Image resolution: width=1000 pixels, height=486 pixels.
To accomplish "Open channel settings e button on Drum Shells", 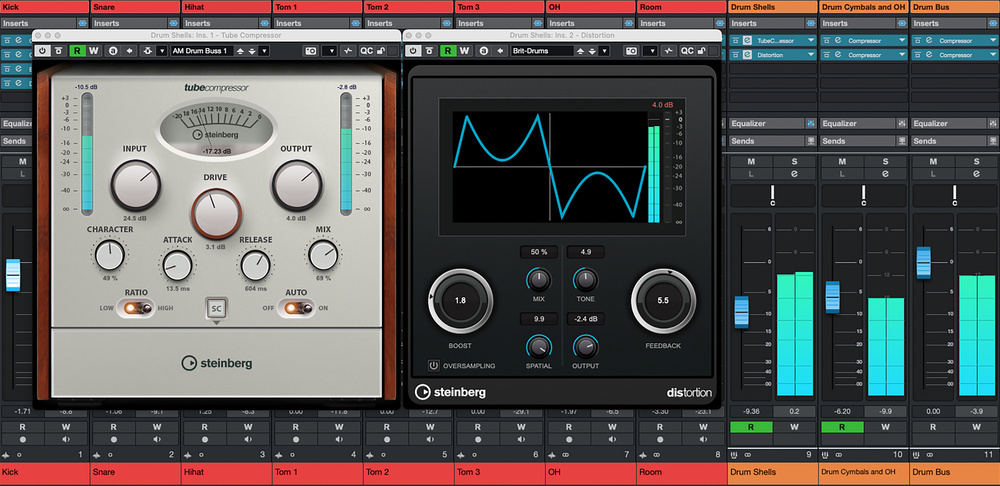I will pyautogui.click(x=794, y=173).
